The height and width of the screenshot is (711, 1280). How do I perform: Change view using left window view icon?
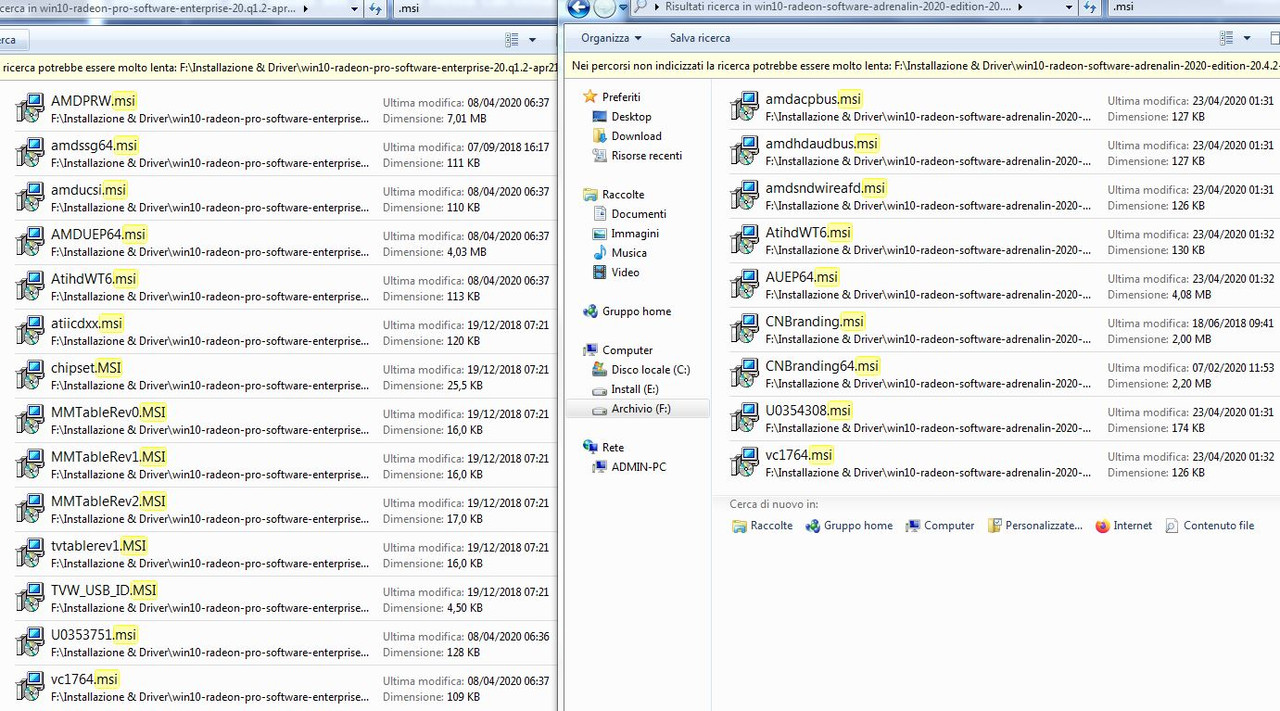[512, 39]
